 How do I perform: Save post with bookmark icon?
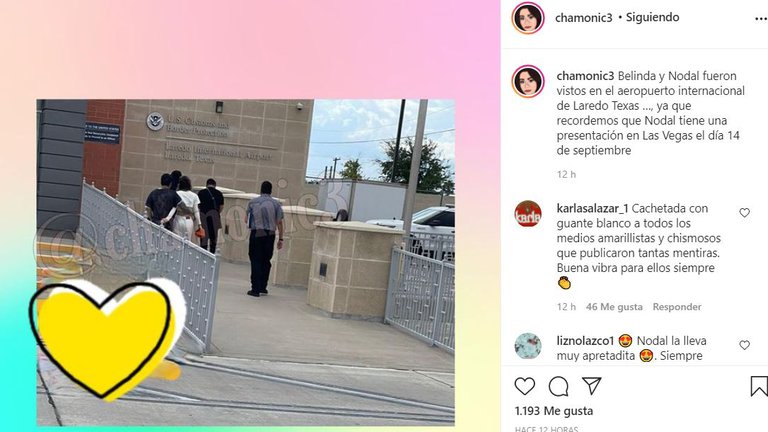coord(759,386)
